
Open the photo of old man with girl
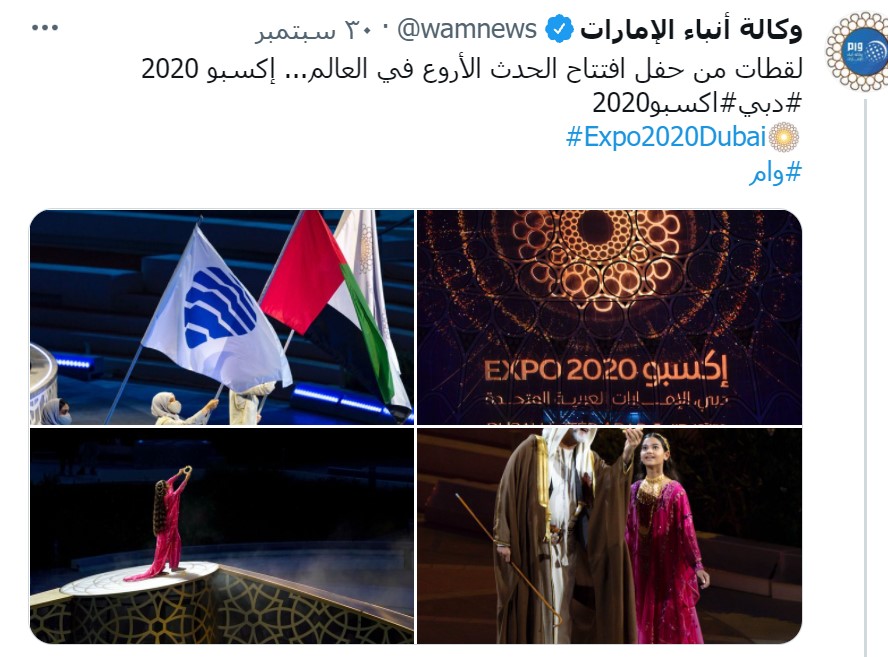pos(609,536)
